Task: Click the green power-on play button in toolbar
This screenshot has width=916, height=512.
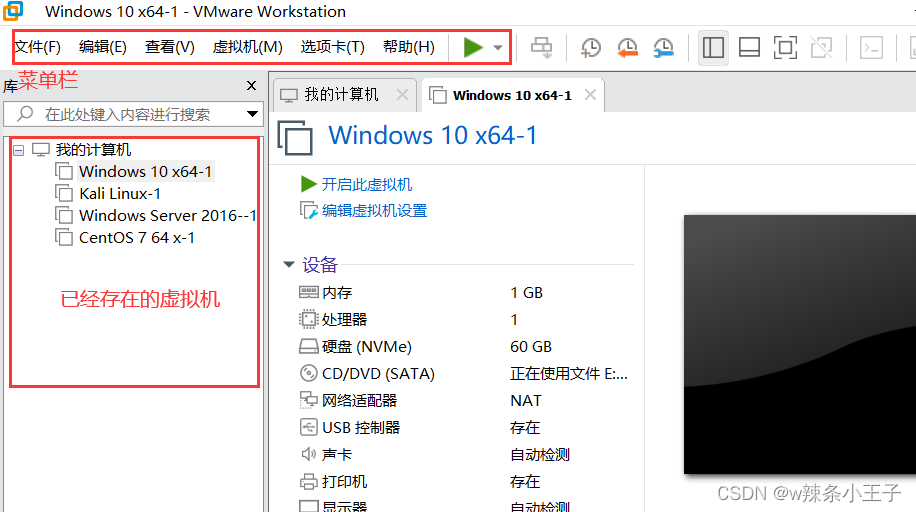Action: coord(473,47)
